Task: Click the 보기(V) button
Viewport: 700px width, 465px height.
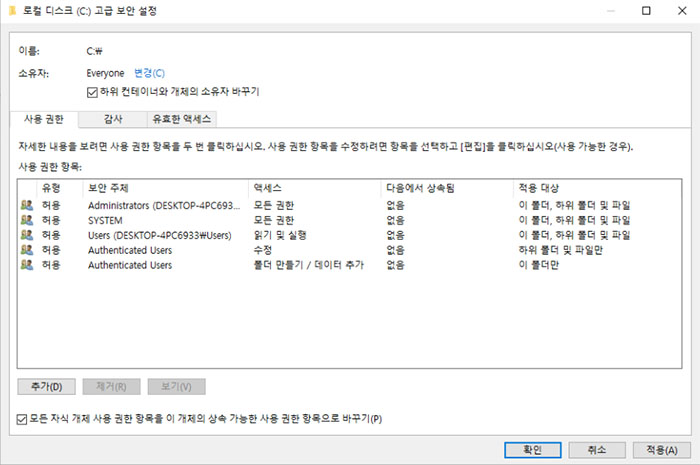Action: coord(176,386)
